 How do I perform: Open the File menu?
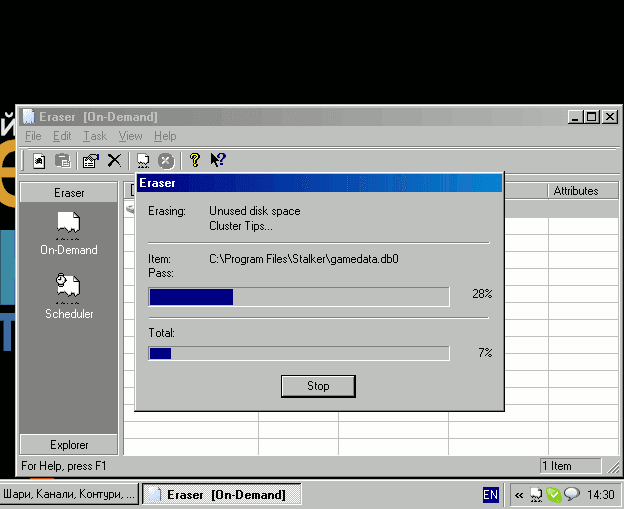[x=33, y=136]
